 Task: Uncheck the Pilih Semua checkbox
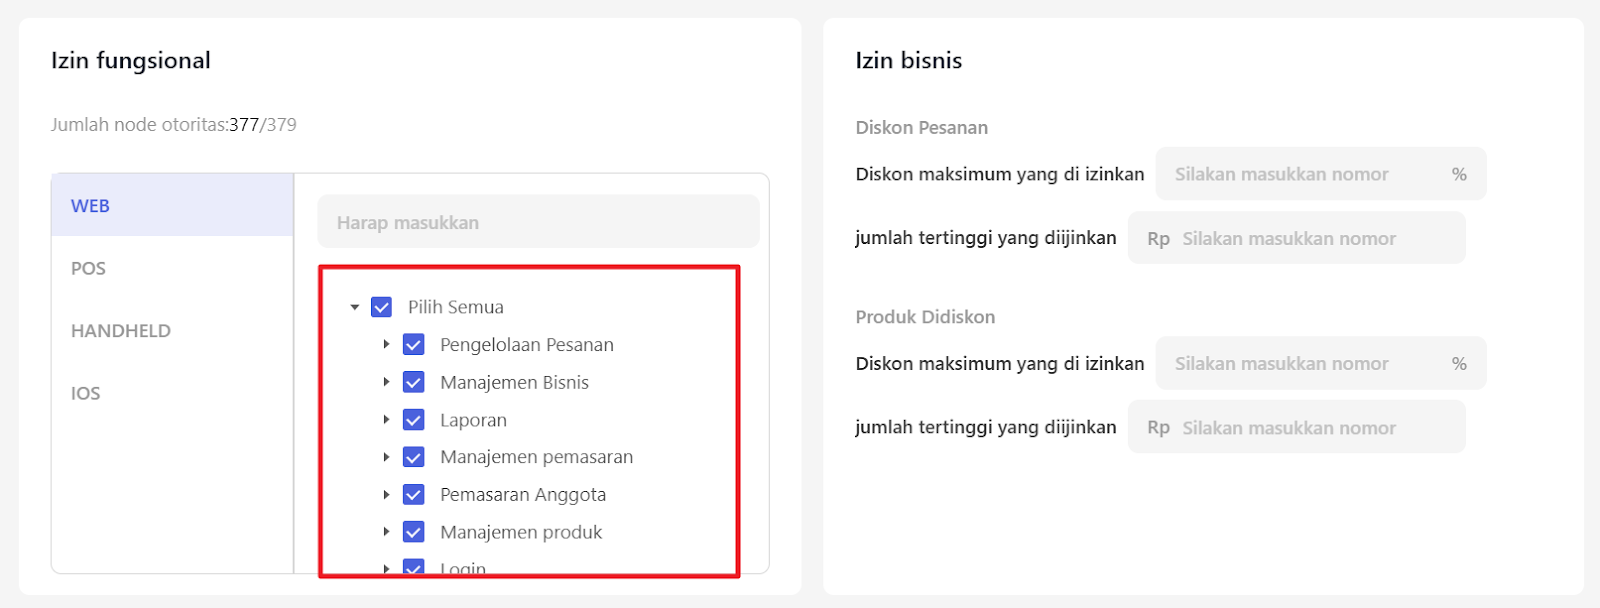click(381, 307)
